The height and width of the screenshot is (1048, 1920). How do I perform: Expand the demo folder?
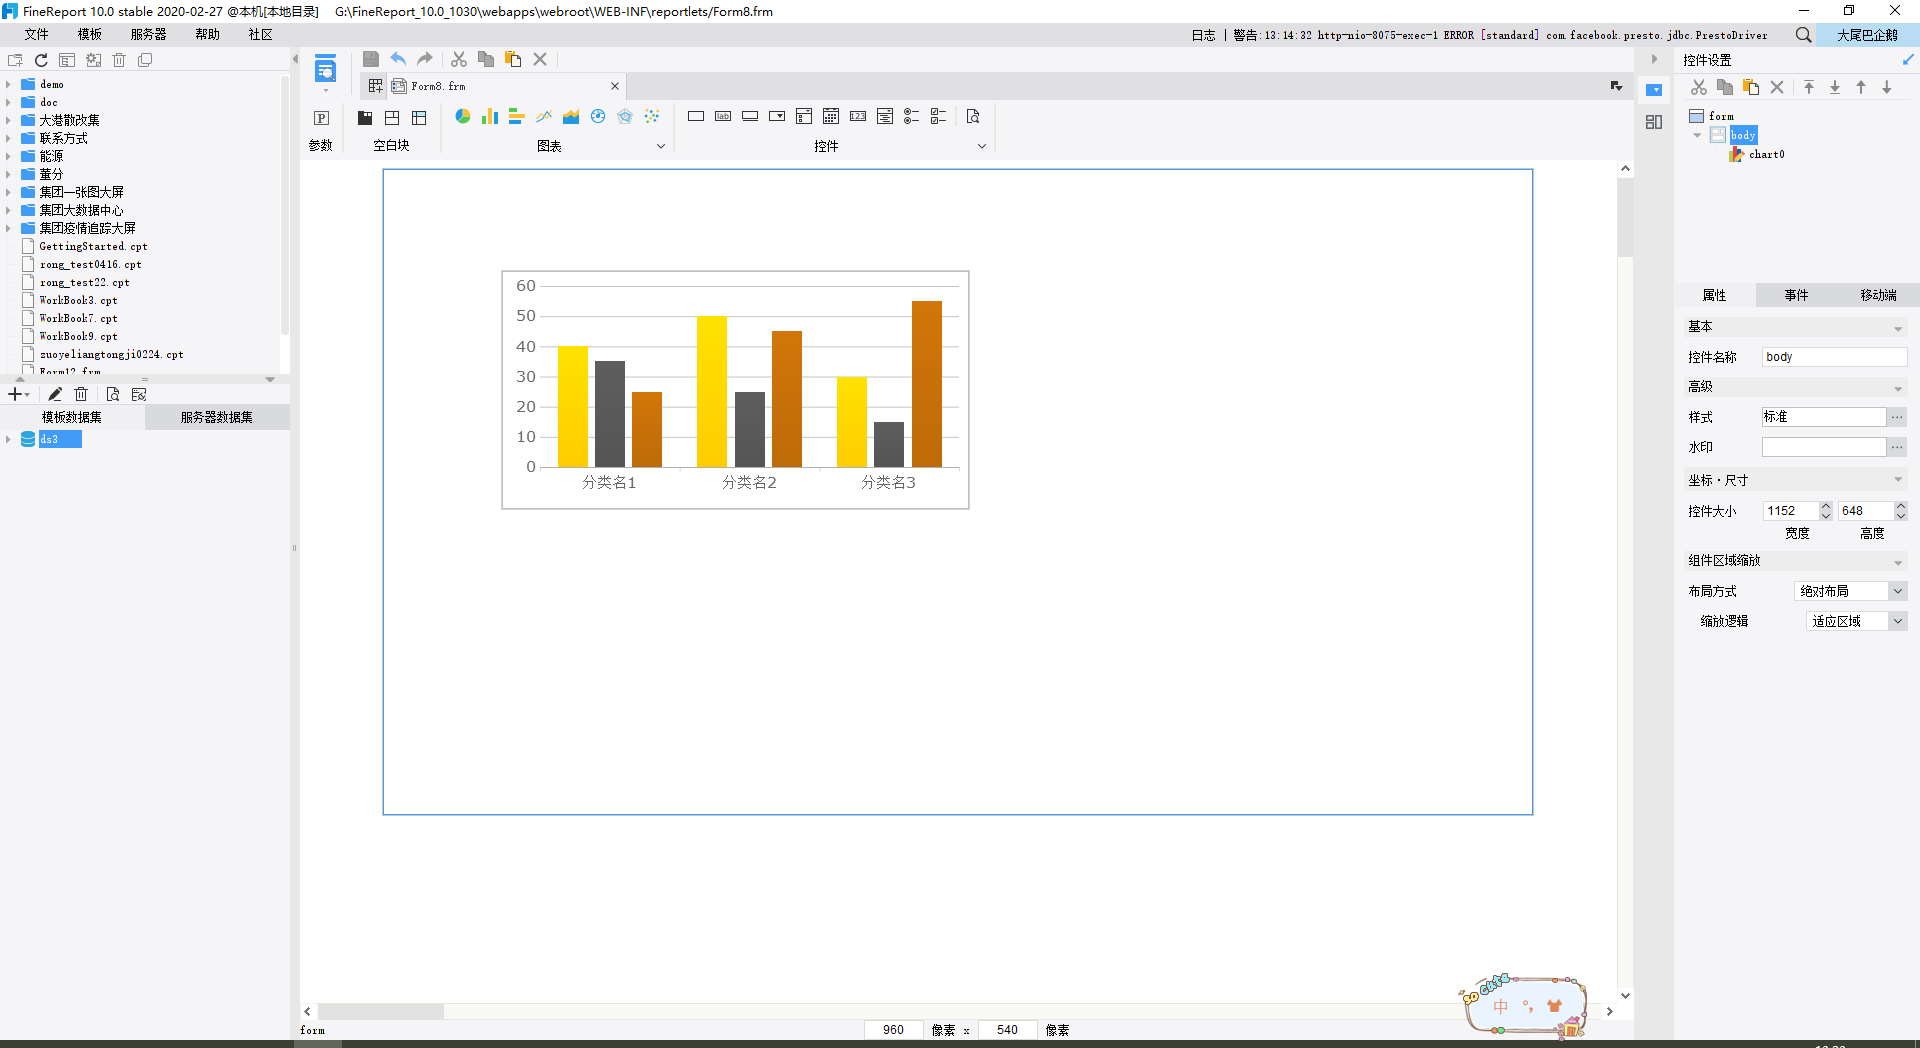click(x=9, y=84)
